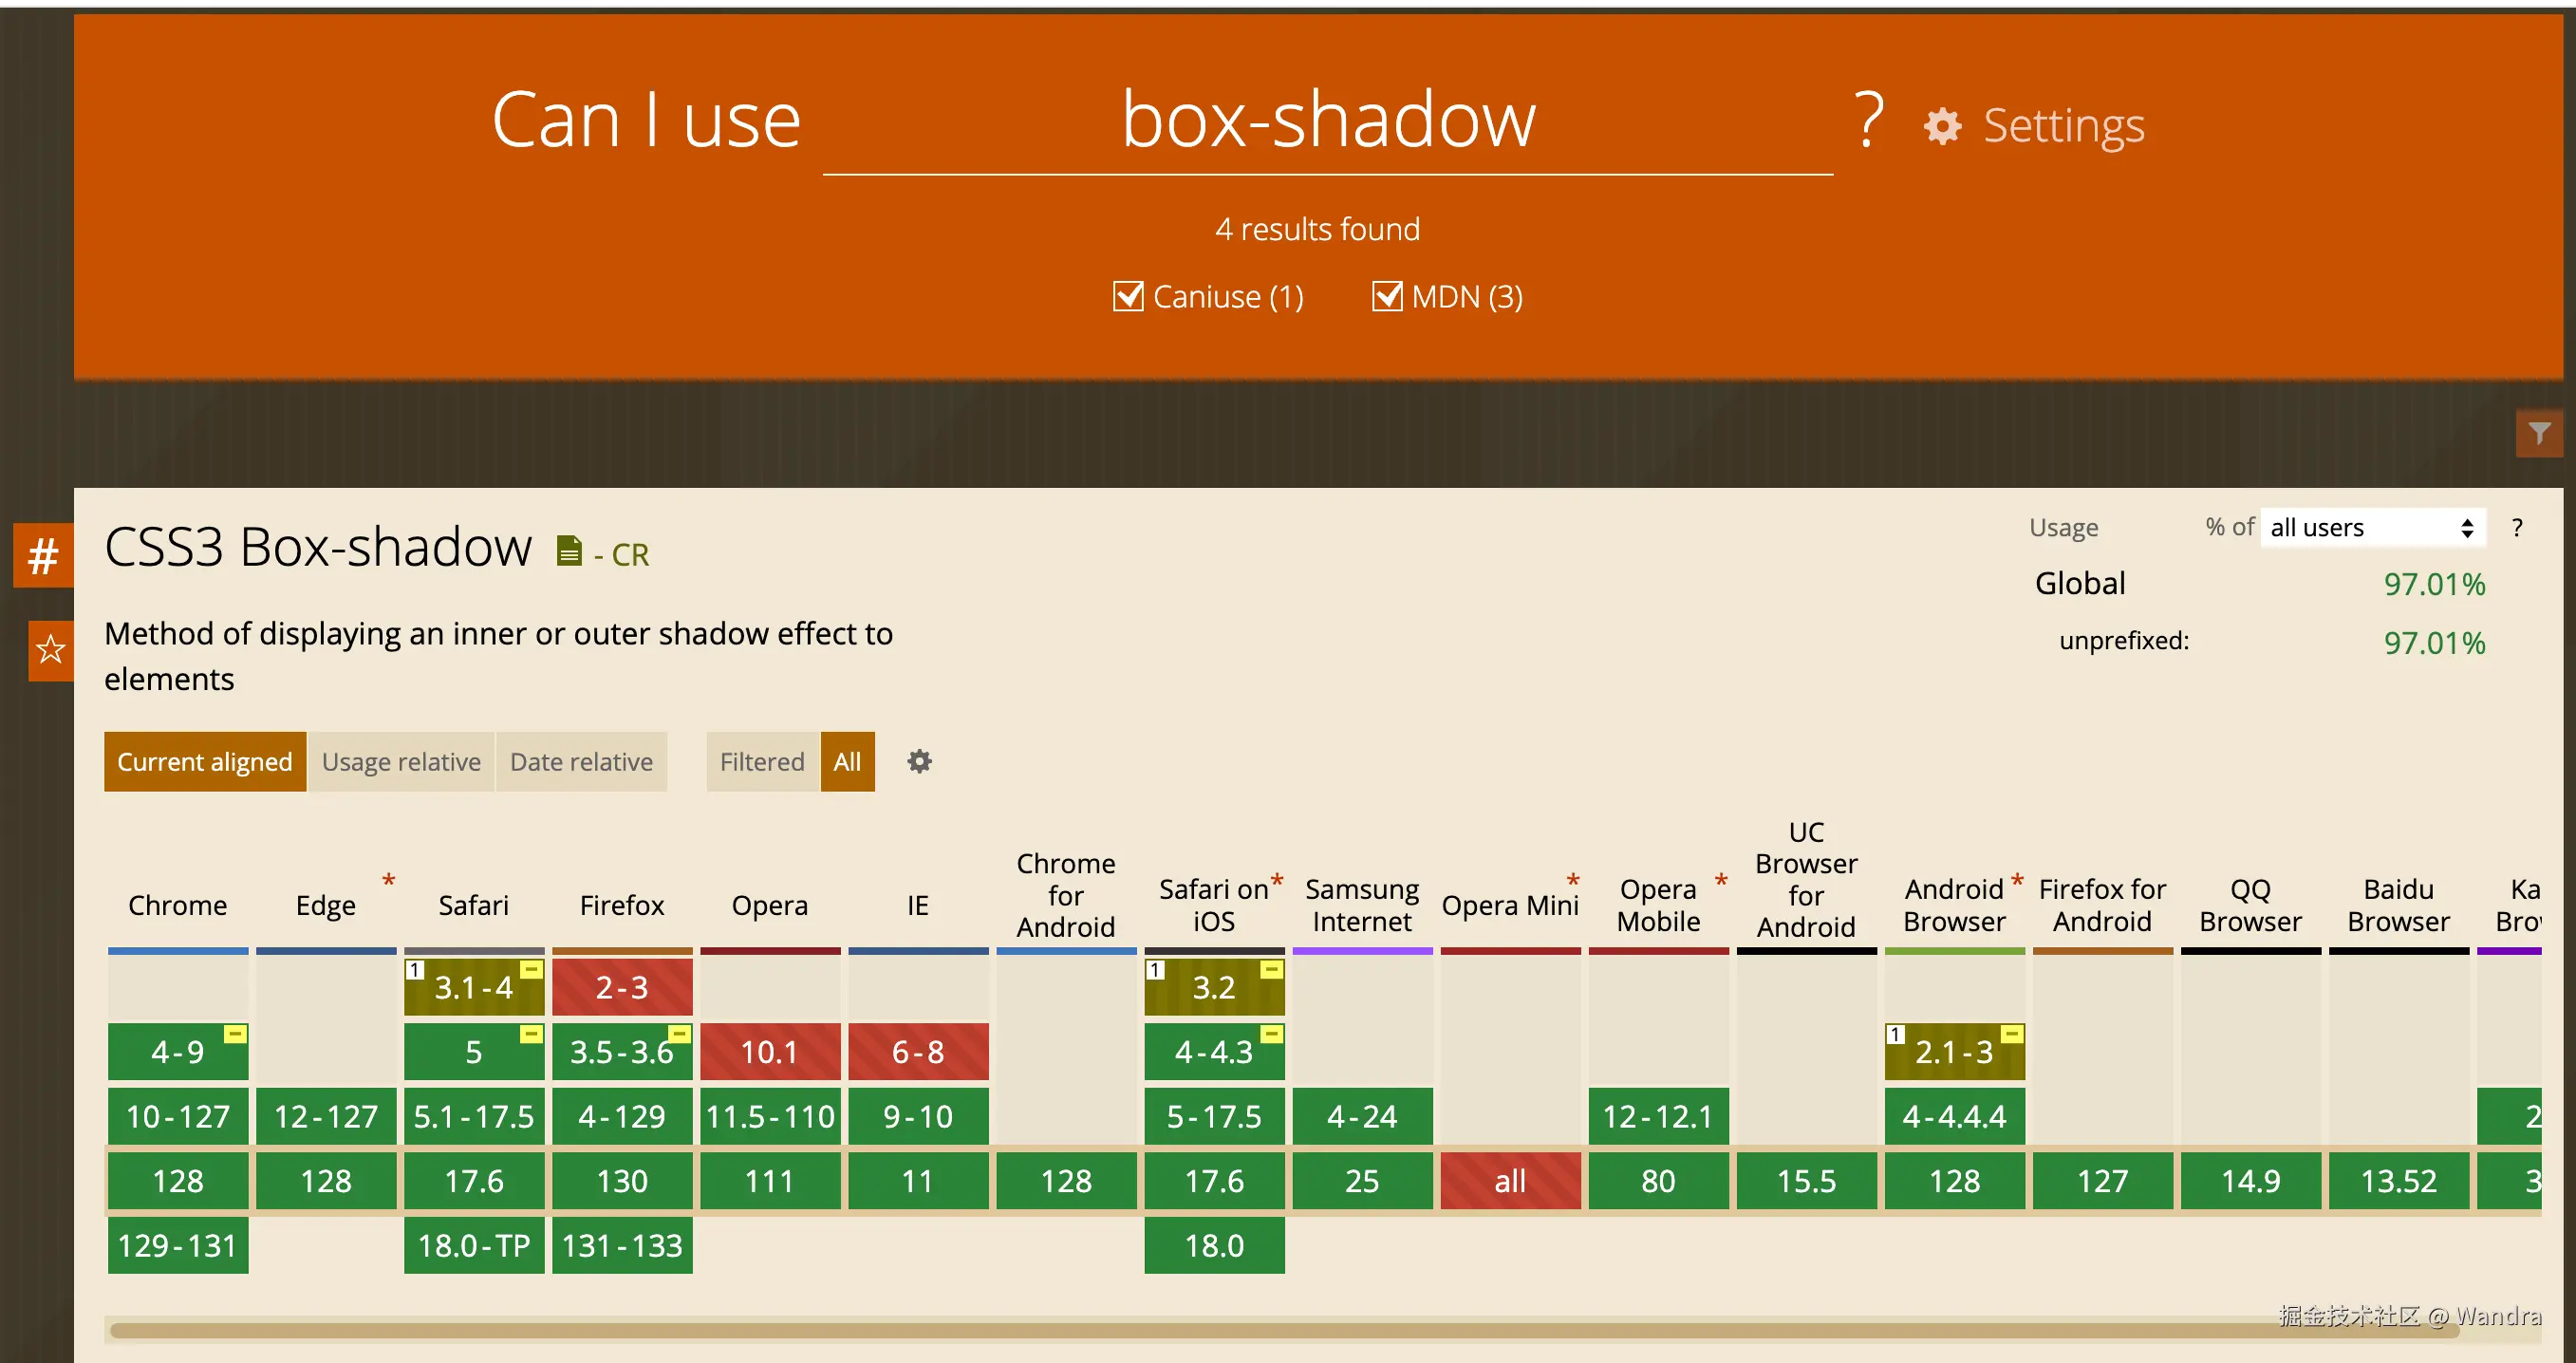
Task: Click the hash permalink icon
Action: [42, 556]
